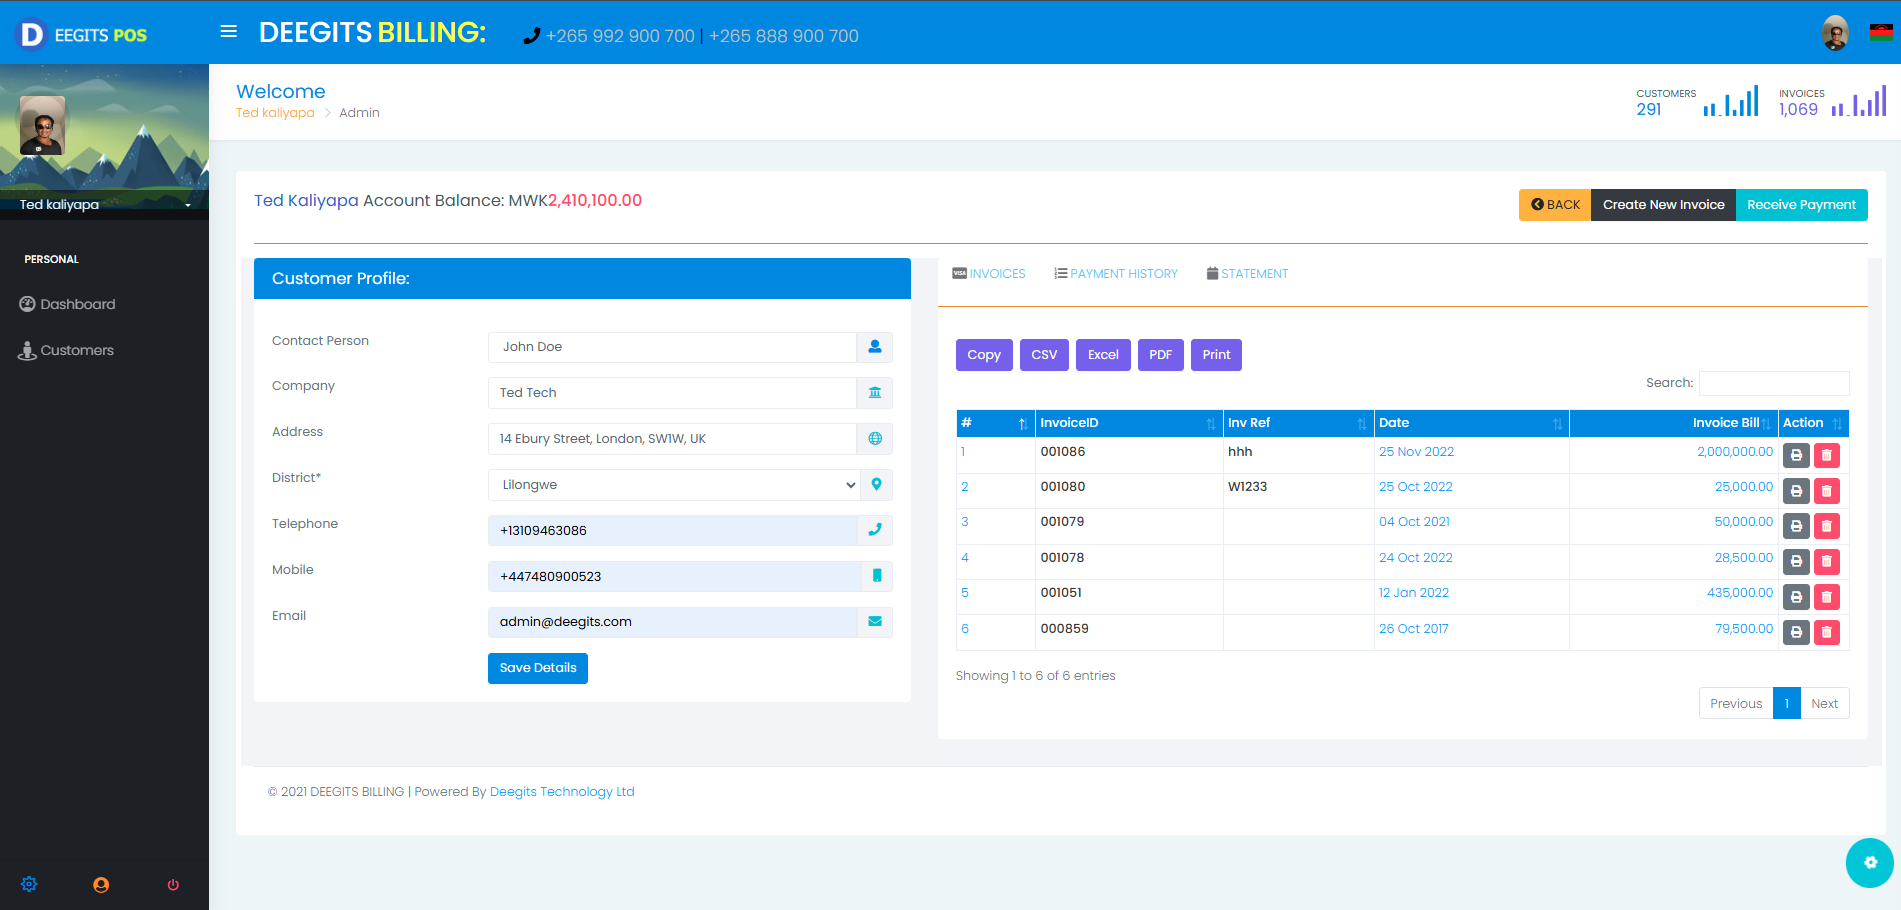Delete invoice 001080 with trash icon

(1826, 491)
